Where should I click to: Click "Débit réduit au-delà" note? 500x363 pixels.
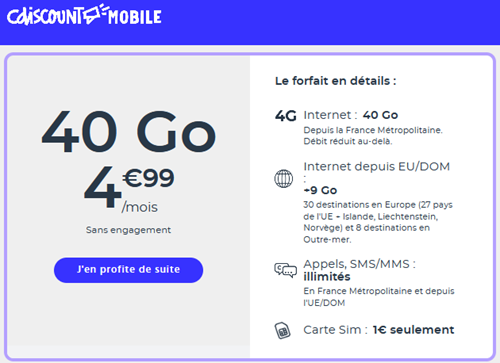tap(348, 141)
